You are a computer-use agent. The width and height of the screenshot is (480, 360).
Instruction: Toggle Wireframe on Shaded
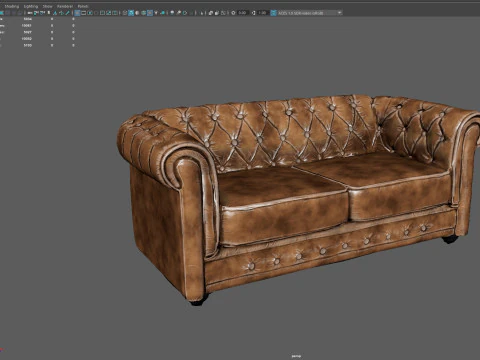click(x=143, y=13)
